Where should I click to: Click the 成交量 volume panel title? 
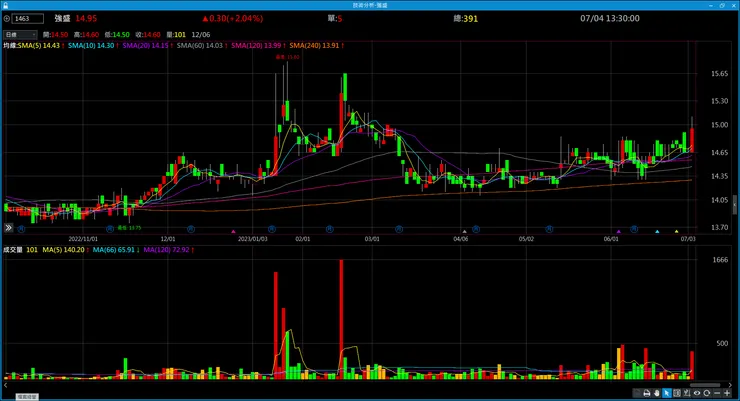(x=13, y=250)
